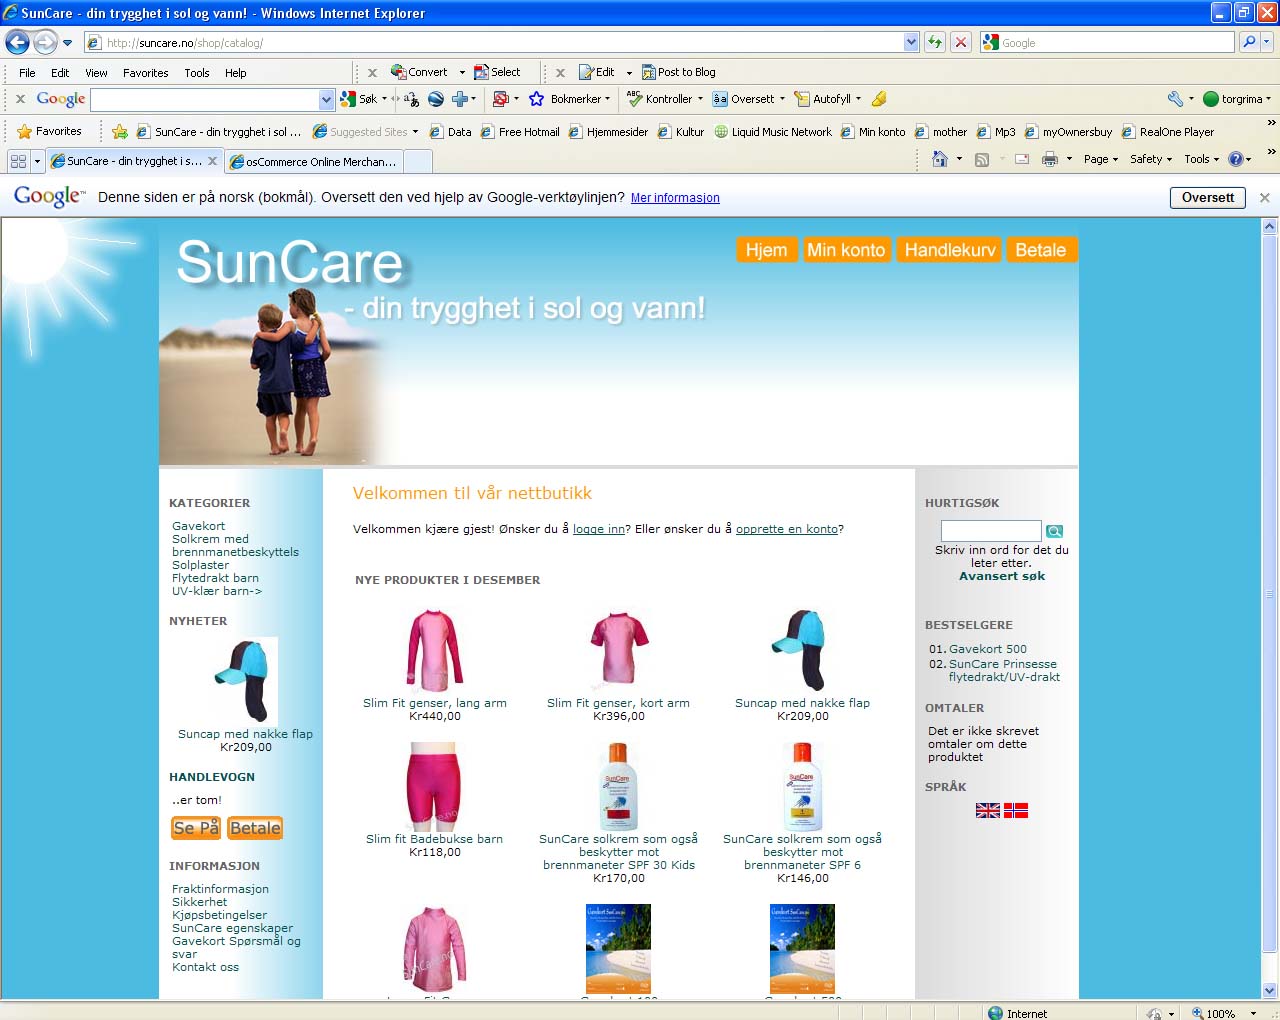
Task: Click inside the HURTIGSØK search field
Action: (x=991, y=531)
